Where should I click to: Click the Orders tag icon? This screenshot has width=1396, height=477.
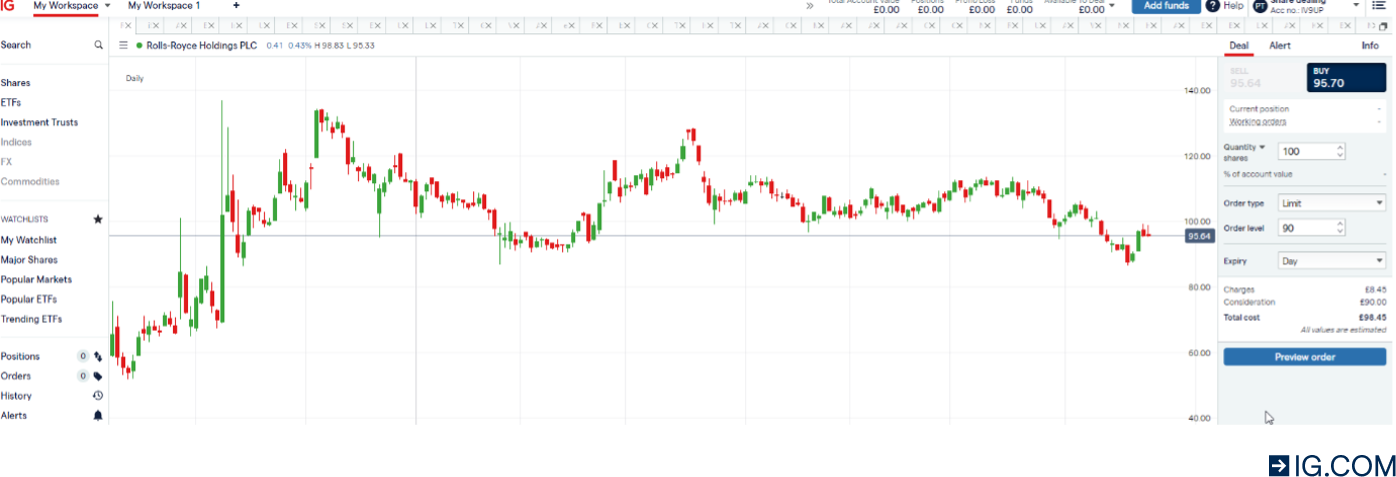98,376
